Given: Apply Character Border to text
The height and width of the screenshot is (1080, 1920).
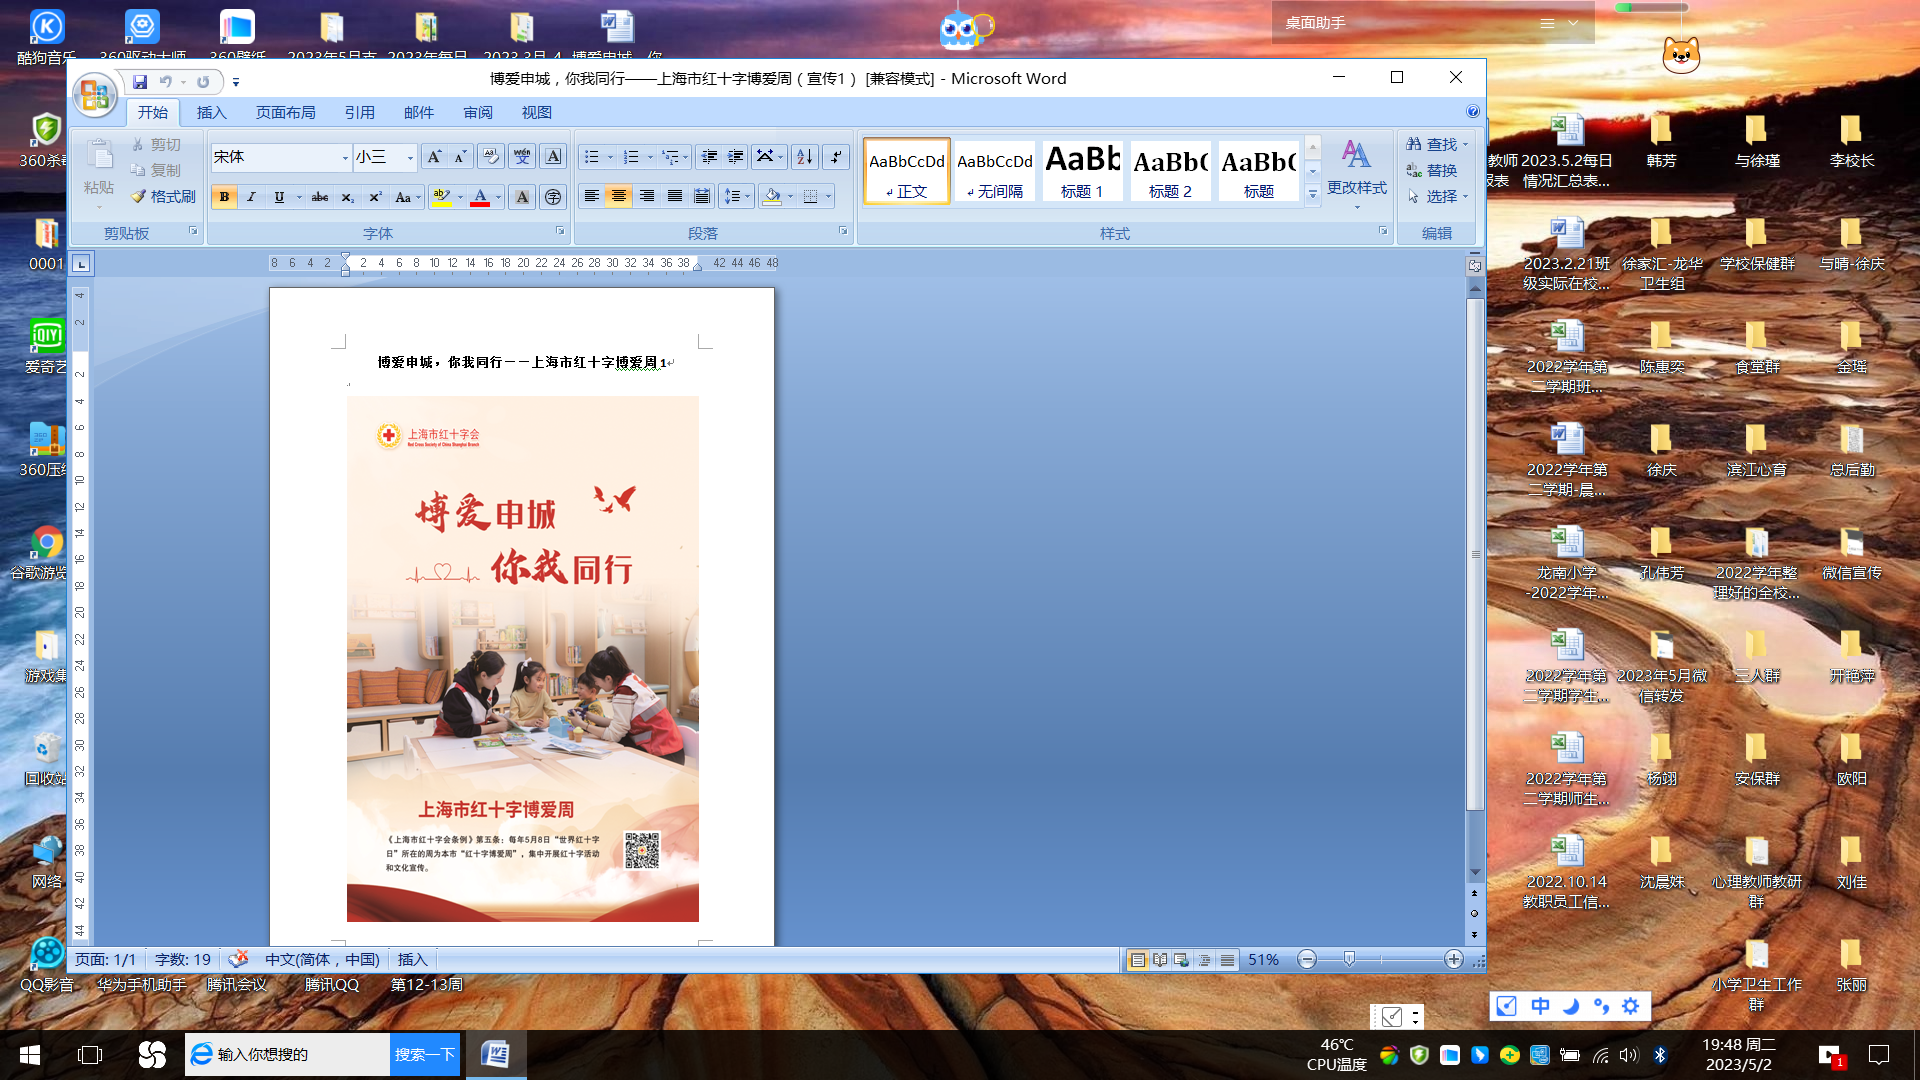Looking at the screenshot, I should point(553,157).
